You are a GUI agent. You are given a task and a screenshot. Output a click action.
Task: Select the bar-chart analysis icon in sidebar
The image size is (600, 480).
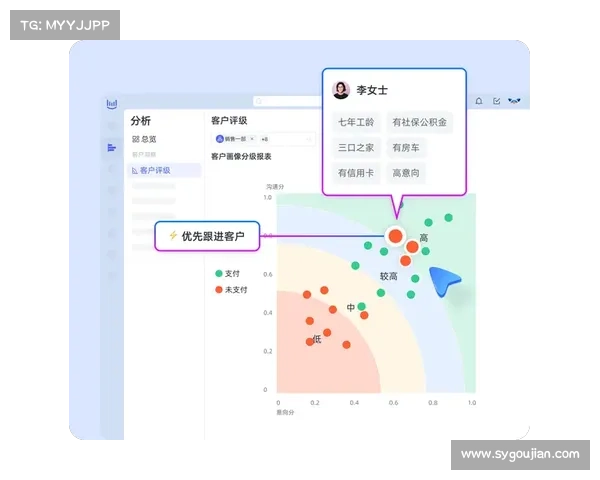111,147
